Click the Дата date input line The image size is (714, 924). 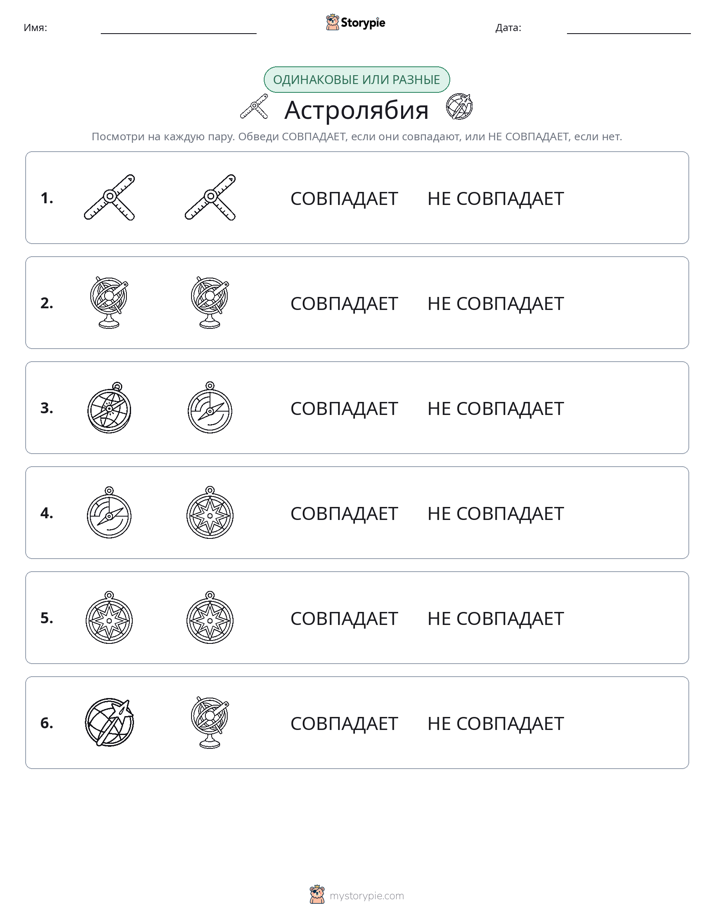[629, 28]
